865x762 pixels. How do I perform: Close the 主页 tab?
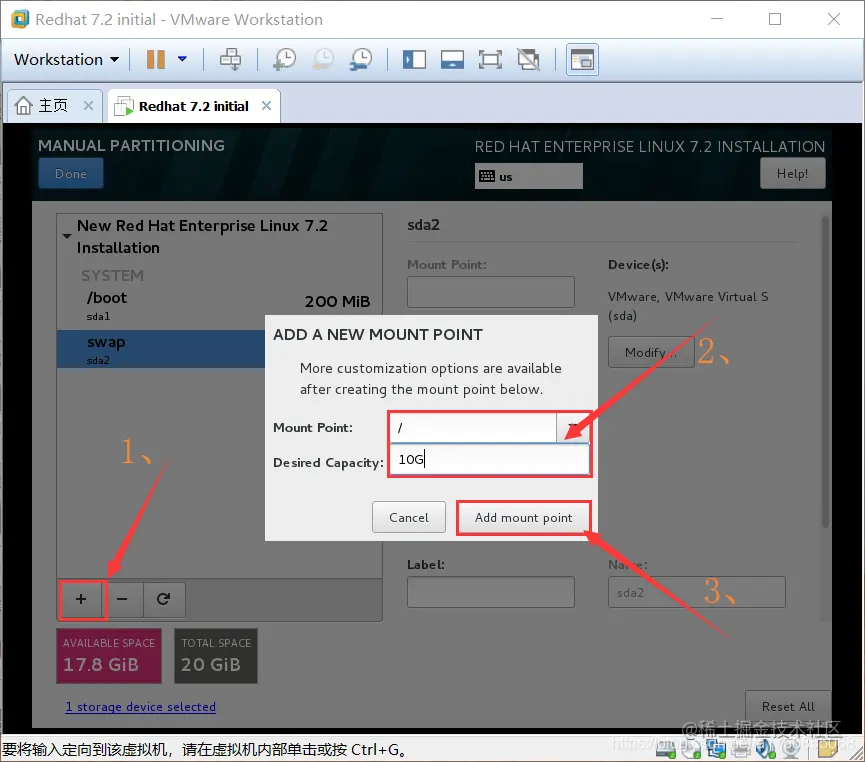point(88,105)
